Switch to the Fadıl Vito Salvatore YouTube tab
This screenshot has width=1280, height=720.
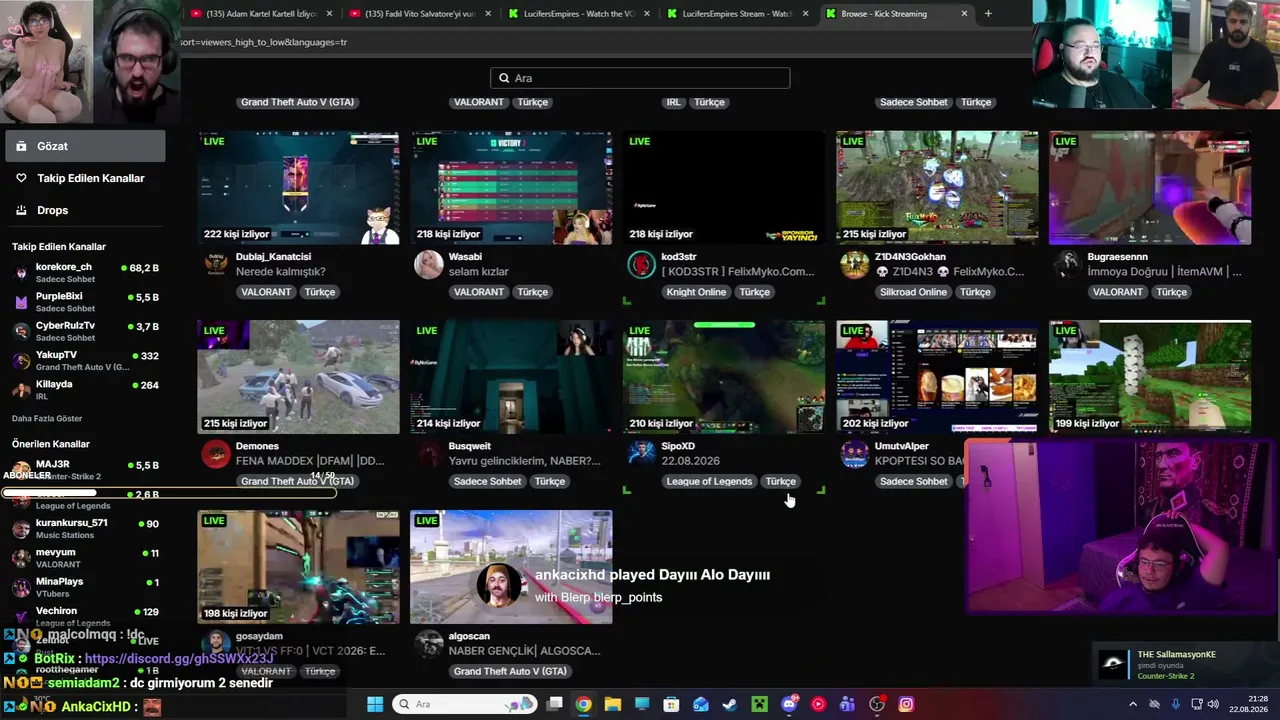[420, 14]
